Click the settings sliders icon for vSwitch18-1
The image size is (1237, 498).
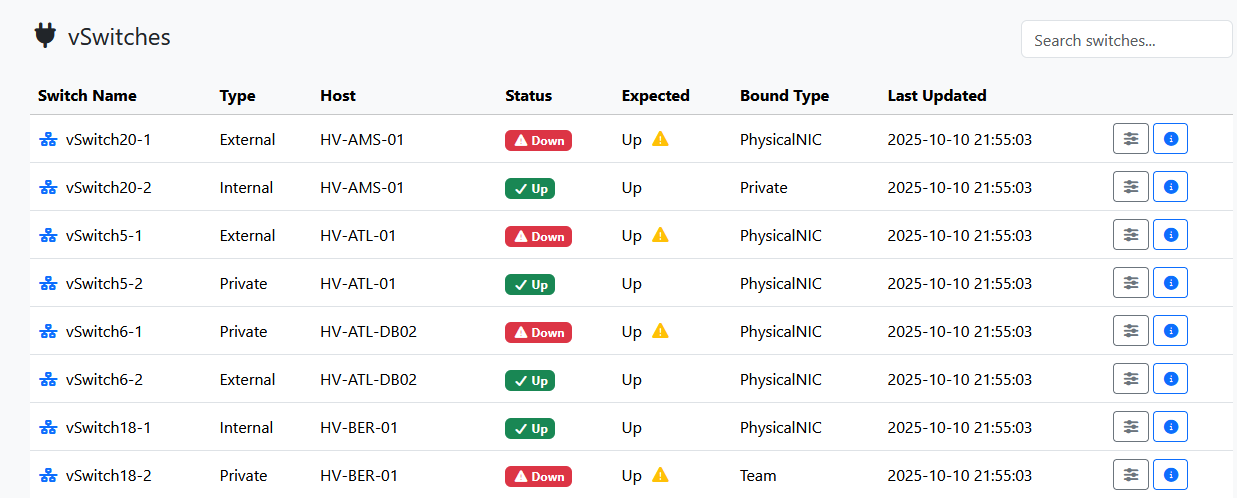point(1130,427)
